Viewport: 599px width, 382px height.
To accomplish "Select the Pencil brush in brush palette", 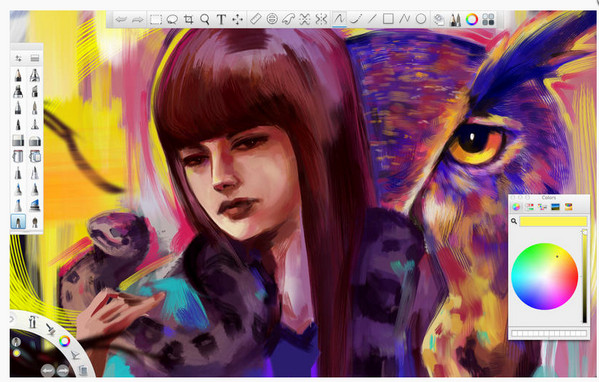I will pyautogui.click(x=18, y=75).
